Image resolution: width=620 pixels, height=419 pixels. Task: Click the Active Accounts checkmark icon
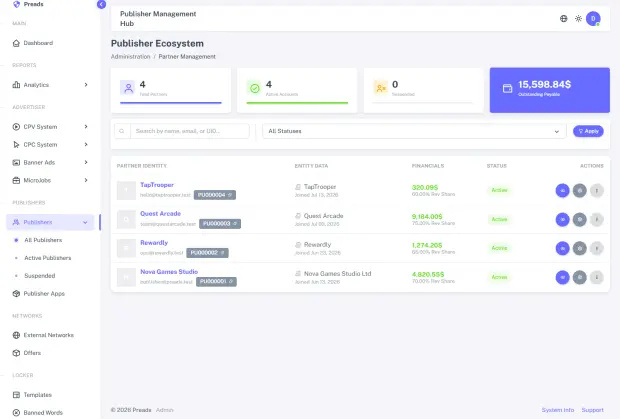[x=255, y=88]
